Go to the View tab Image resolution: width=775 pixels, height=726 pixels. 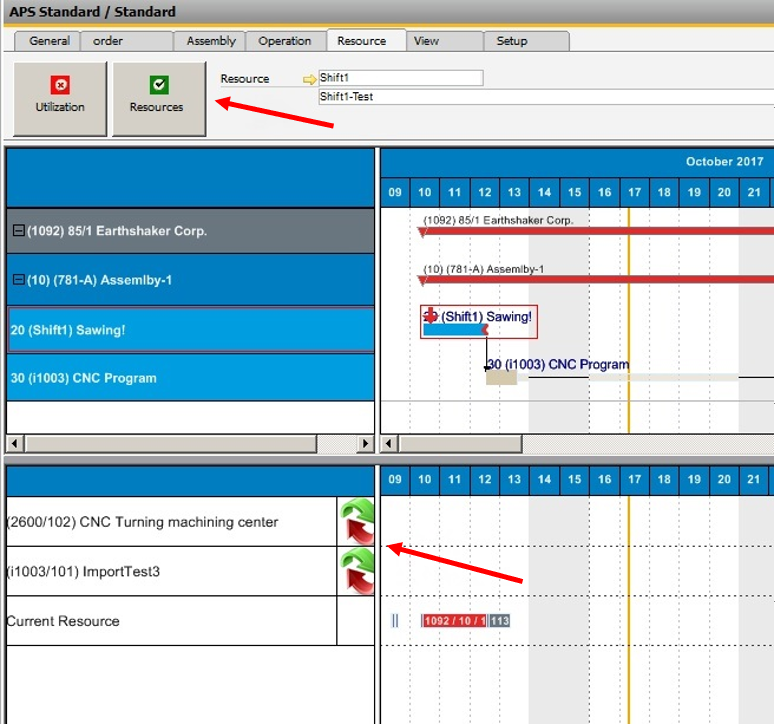(426, 41)
